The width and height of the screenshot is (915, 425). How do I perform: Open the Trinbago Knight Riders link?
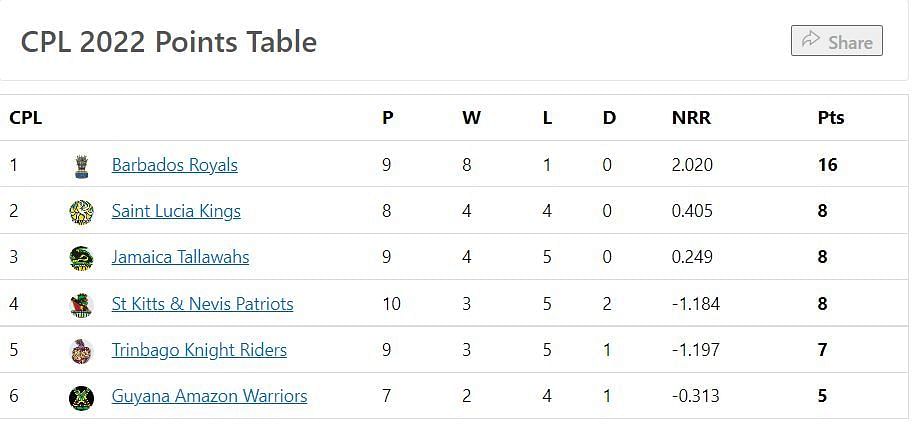pos(199,350)
